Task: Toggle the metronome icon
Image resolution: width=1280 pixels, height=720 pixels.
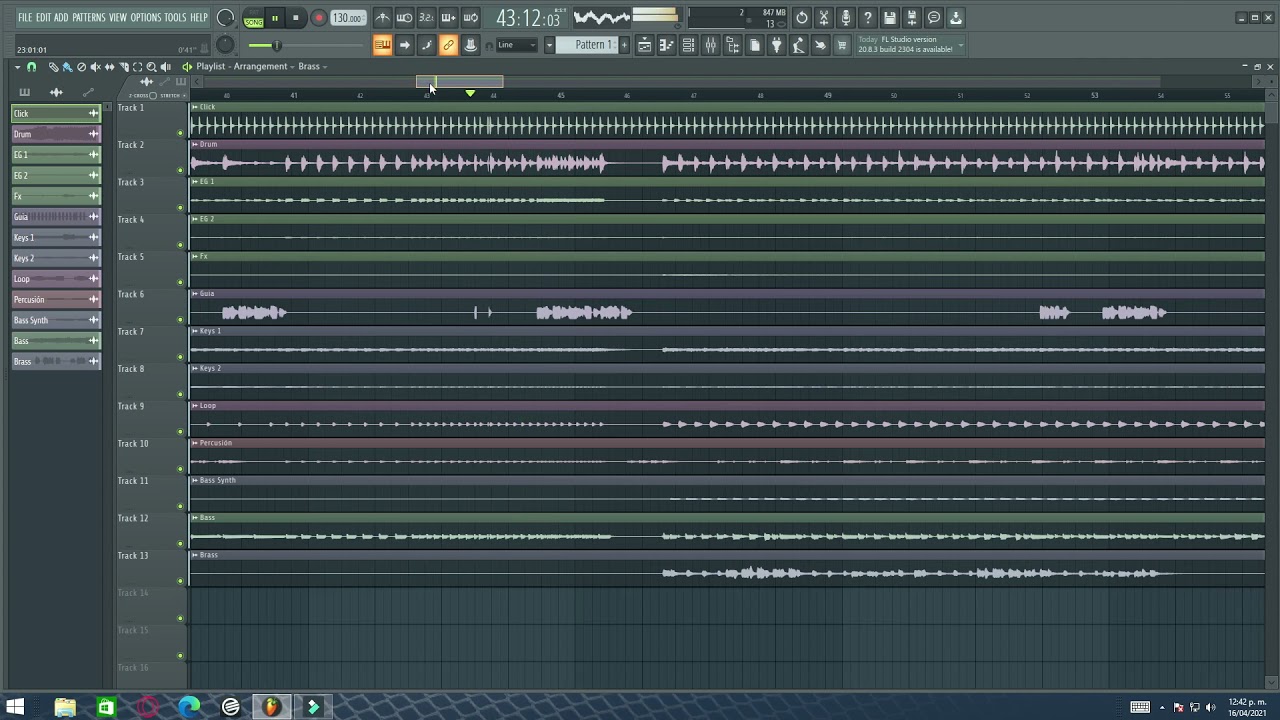Action: (x=383, y=18)
